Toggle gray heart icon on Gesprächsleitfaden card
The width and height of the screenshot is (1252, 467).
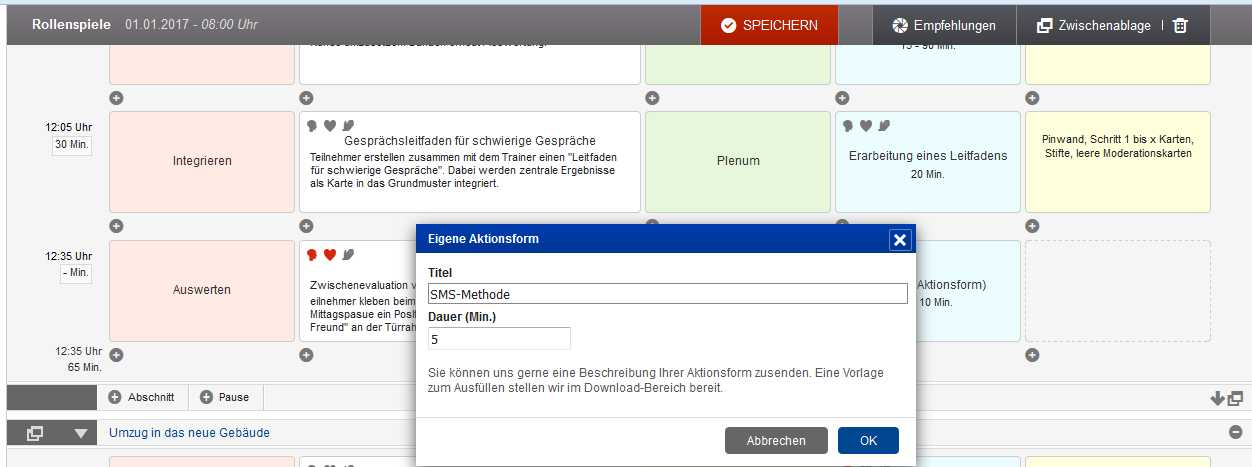point(329,126)
